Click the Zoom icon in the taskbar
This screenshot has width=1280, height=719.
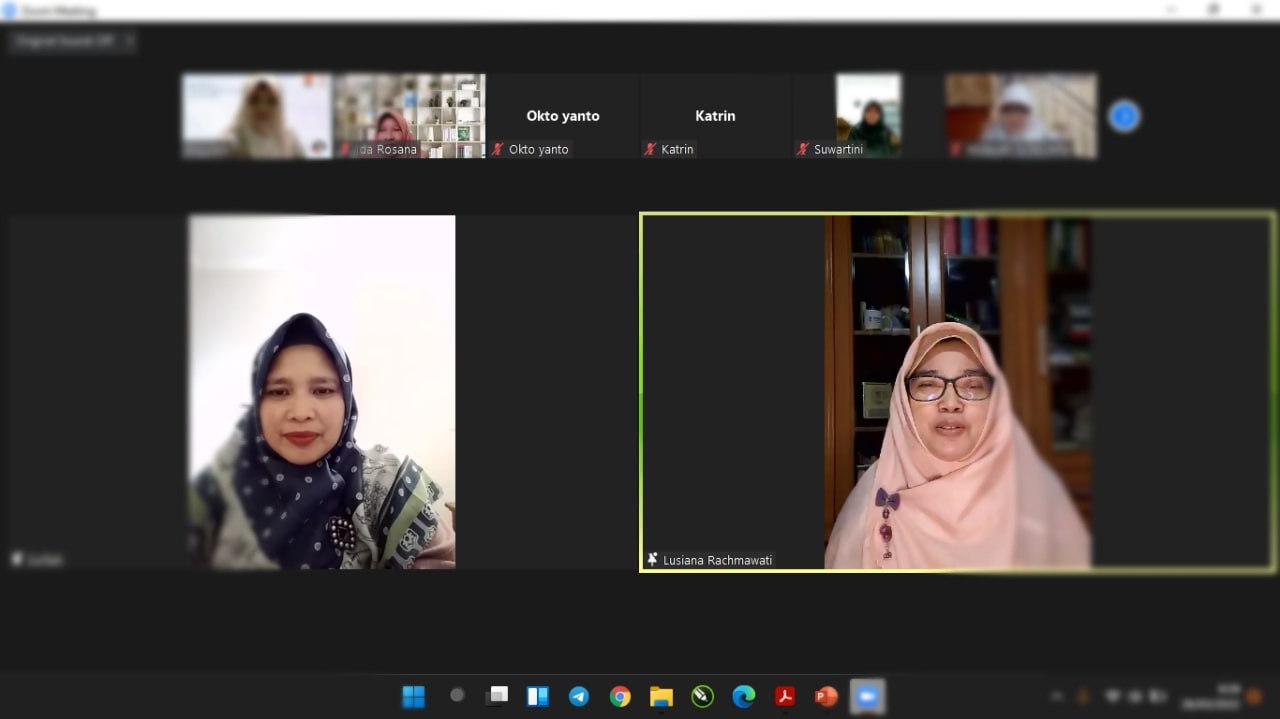[x=867, y=697]
